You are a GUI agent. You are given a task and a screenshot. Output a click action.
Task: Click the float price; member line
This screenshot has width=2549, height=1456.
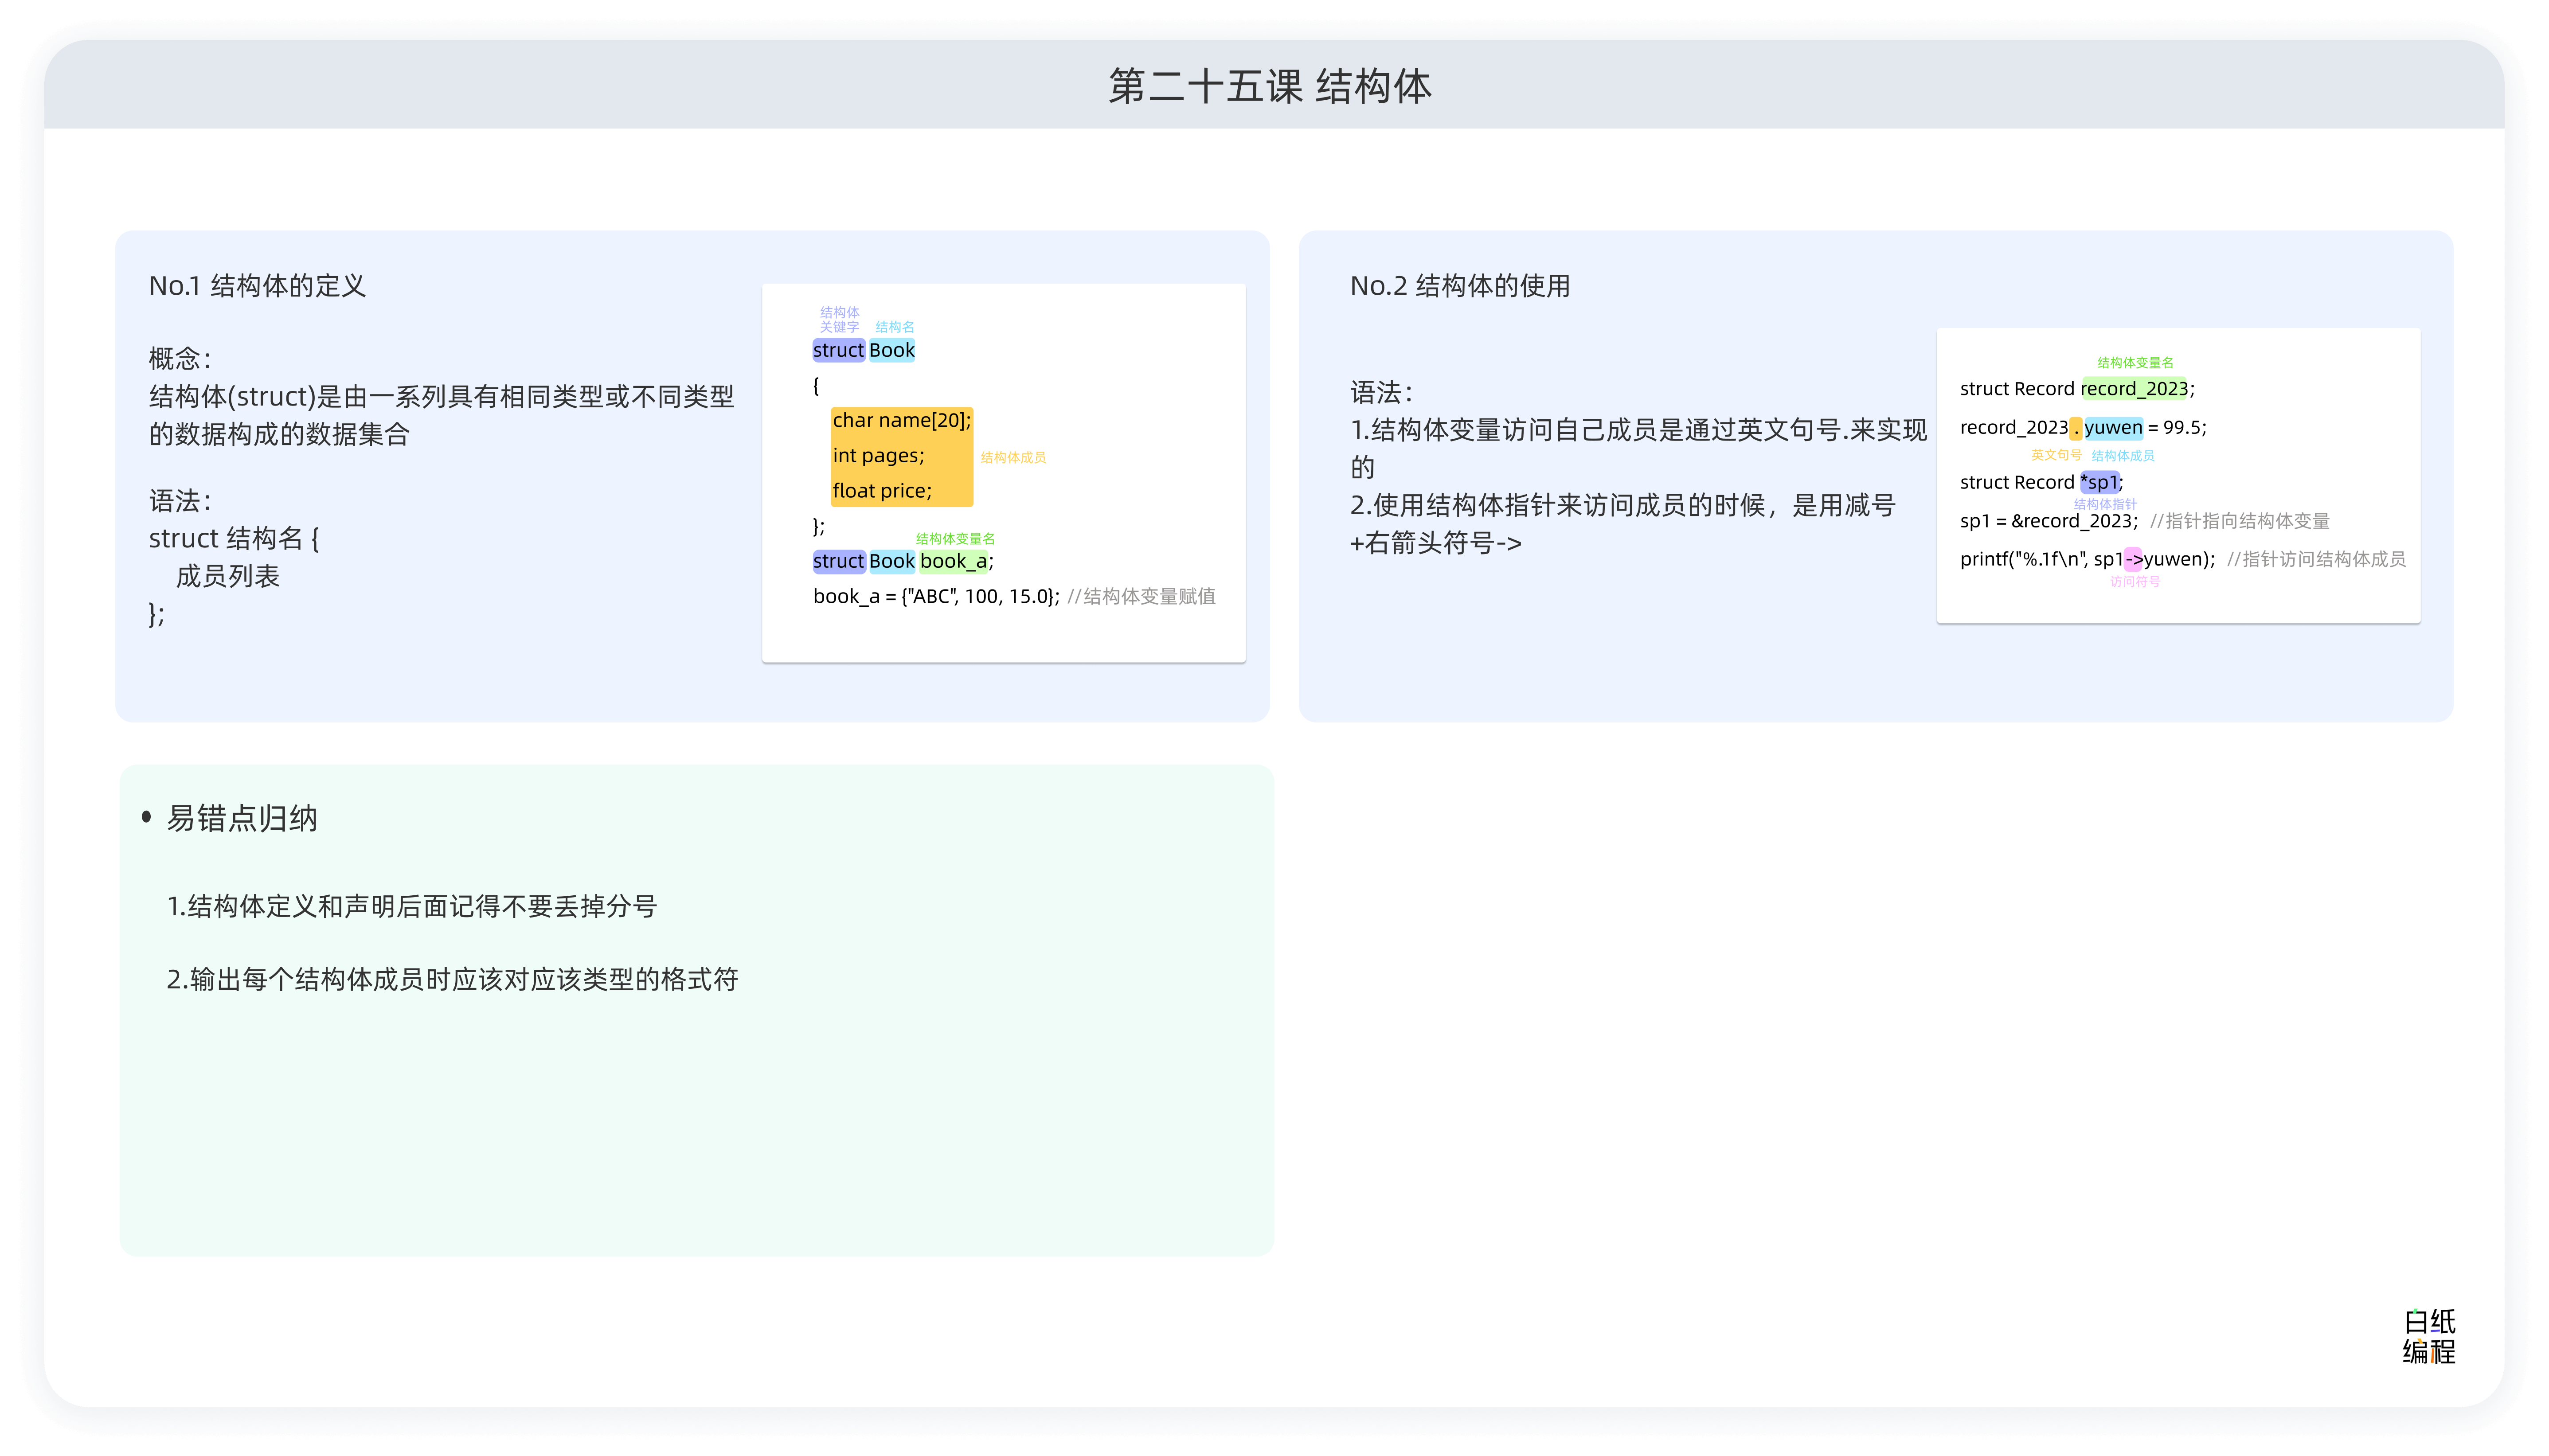click(x=882, y=491)
